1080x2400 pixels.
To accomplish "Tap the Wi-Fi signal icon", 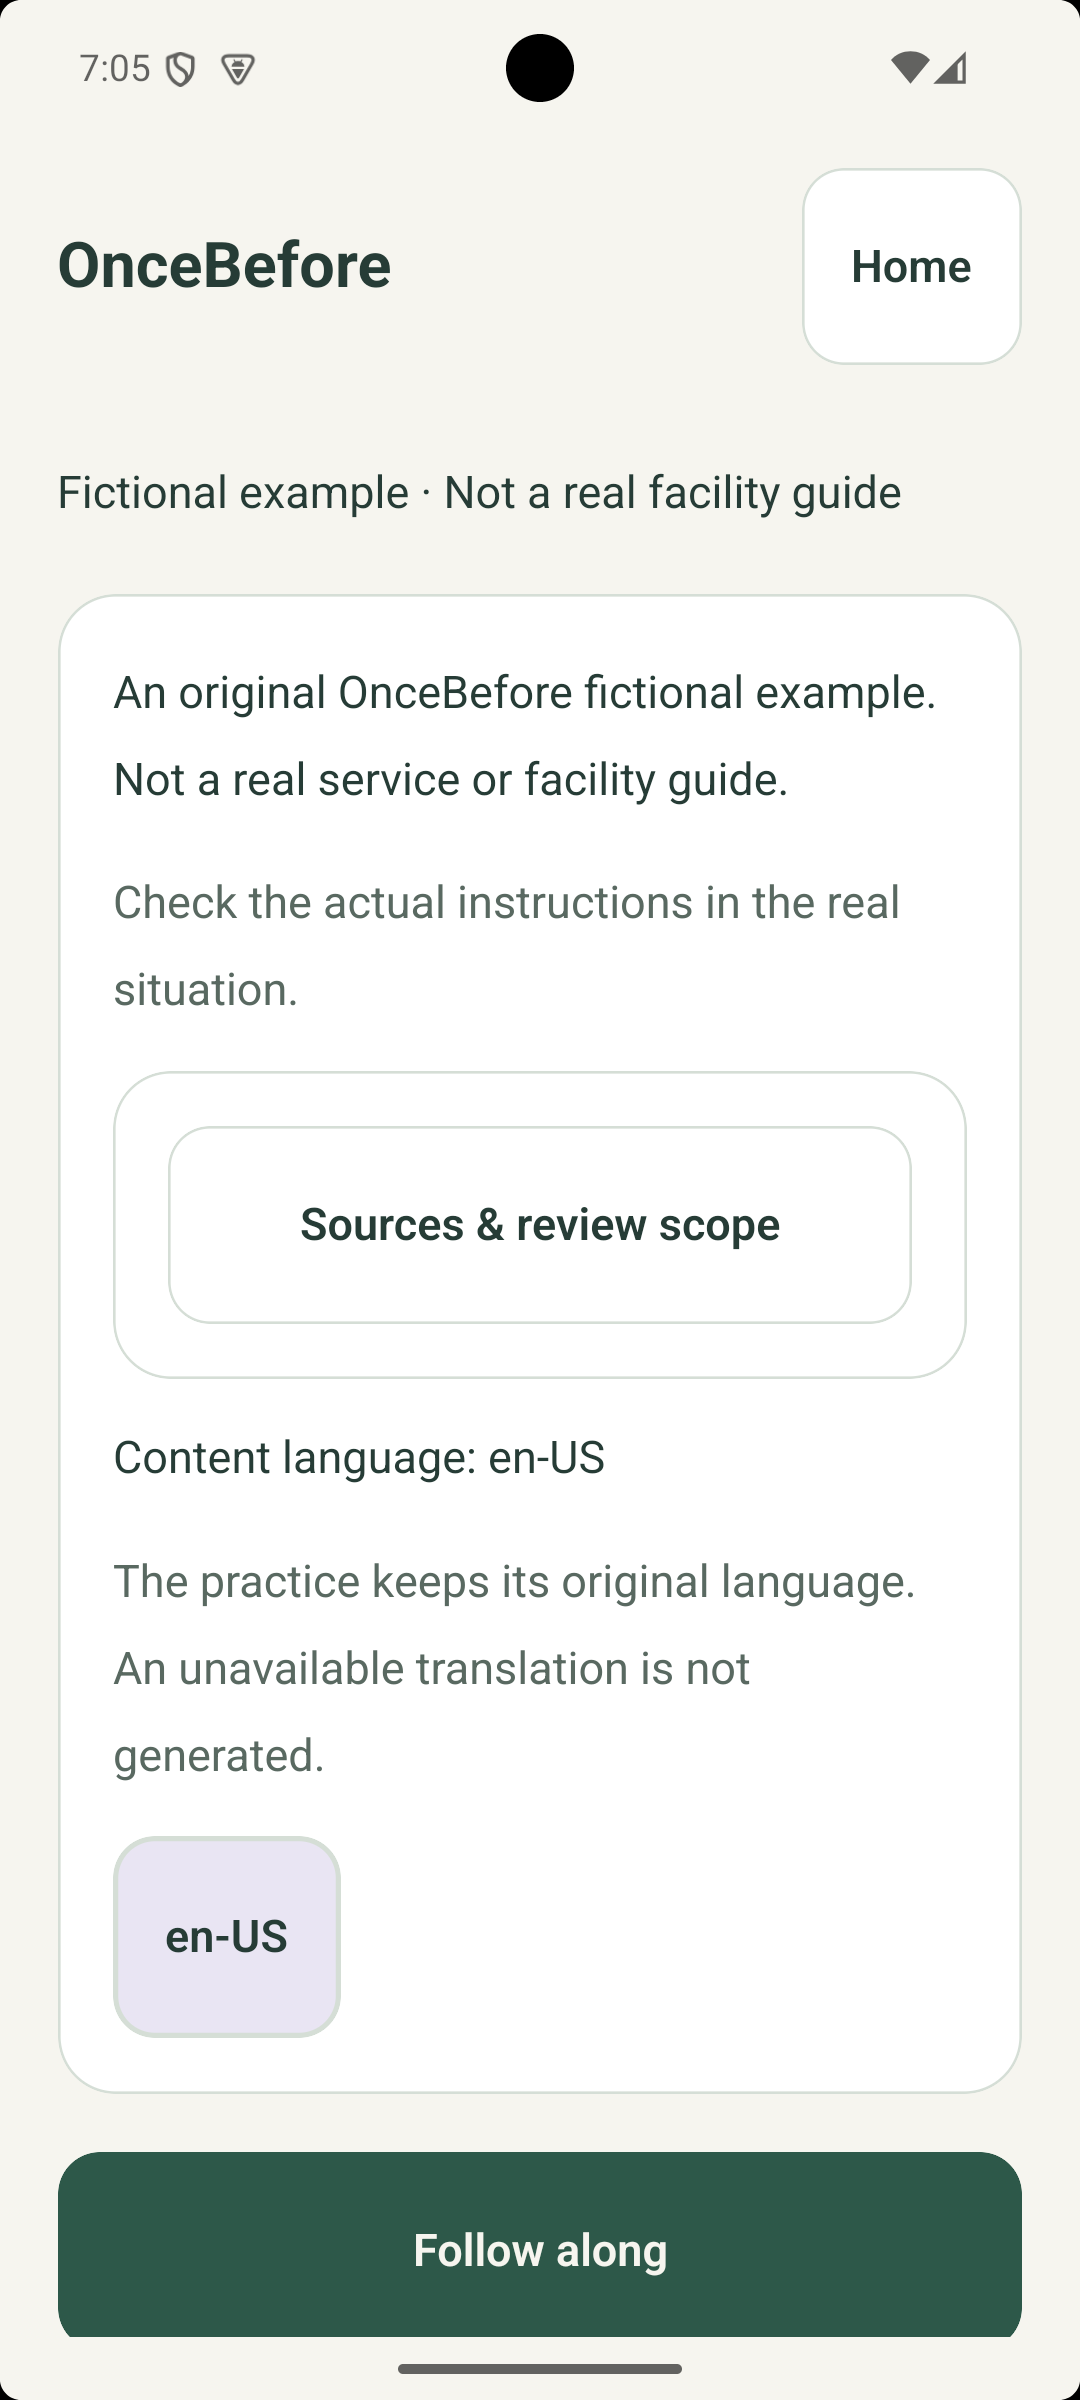I will (x=909, y=68).
